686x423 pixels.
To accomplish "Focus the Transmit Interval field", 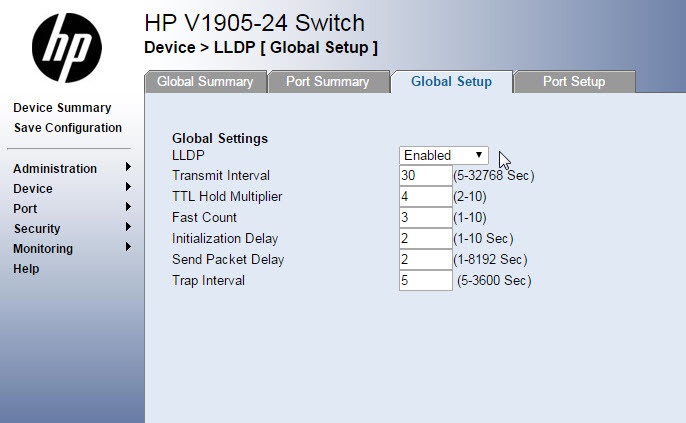I will (x=426, y=175).
